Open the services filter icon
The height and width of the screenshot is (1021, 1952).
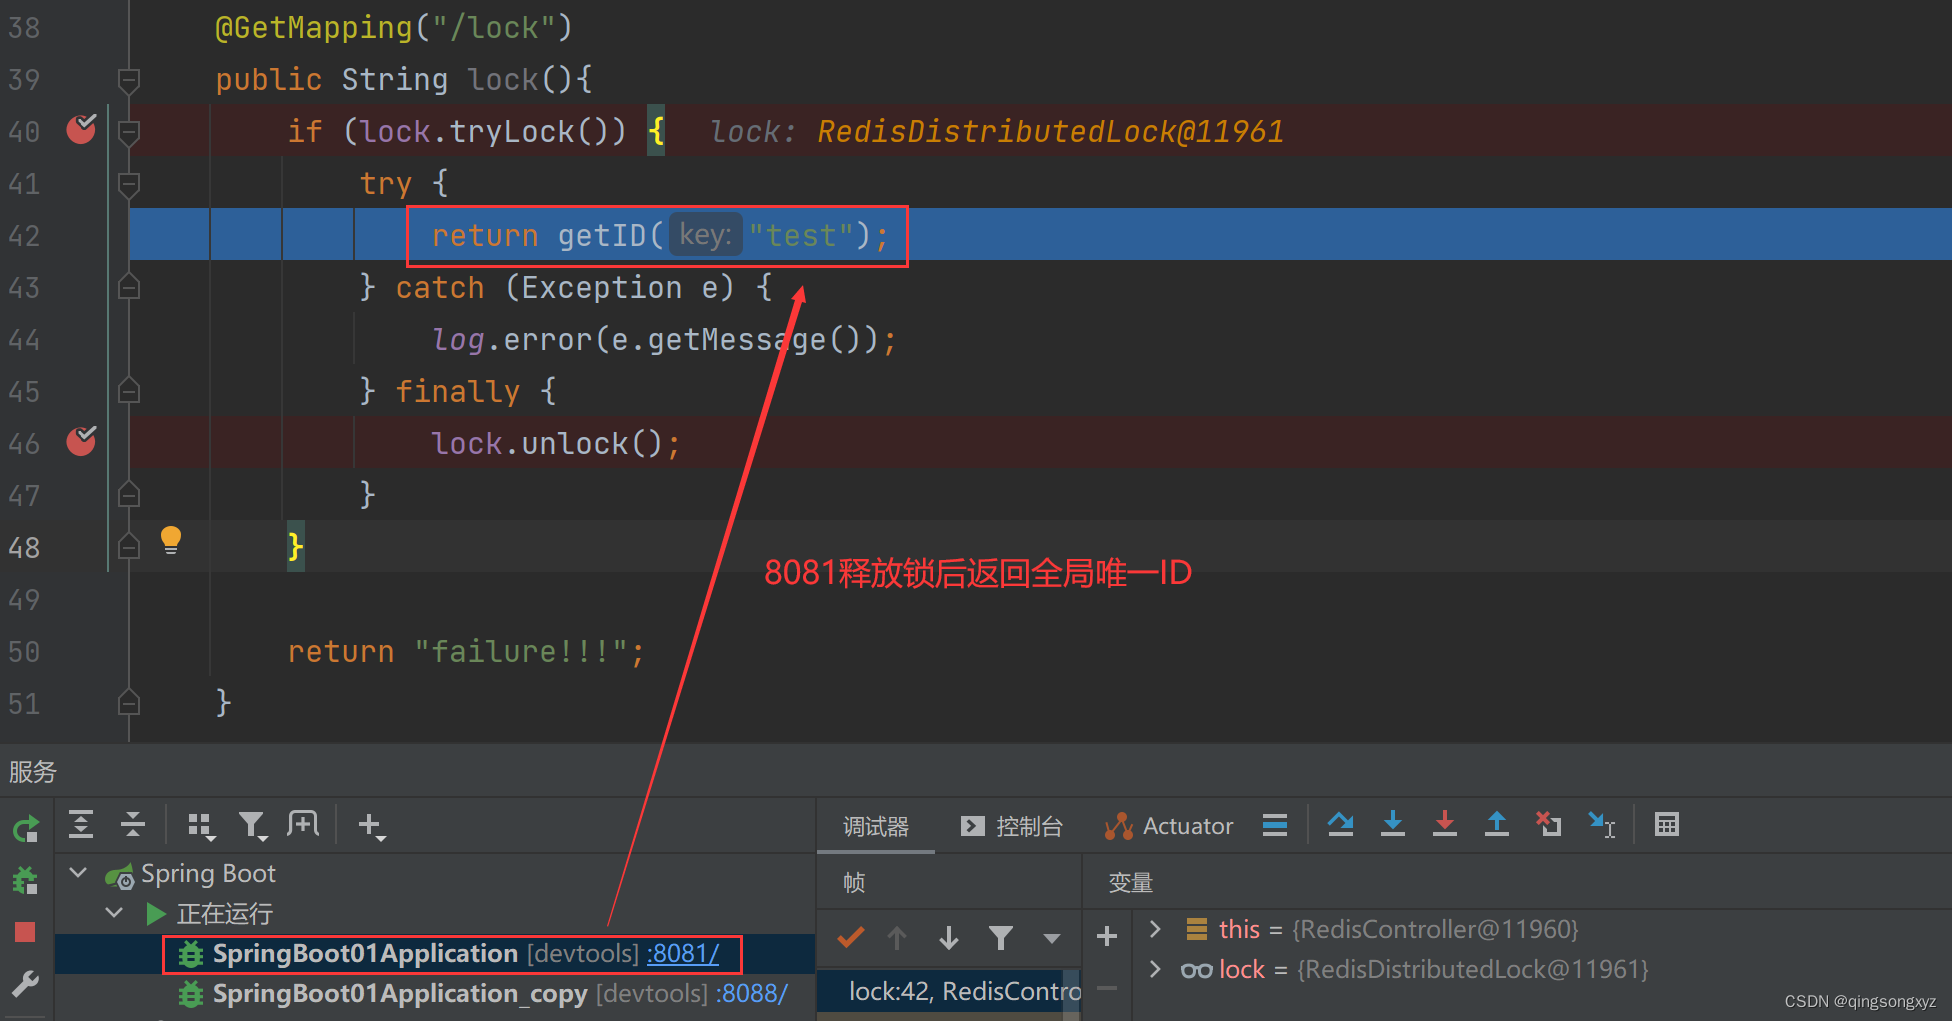[x=253, y=826]
